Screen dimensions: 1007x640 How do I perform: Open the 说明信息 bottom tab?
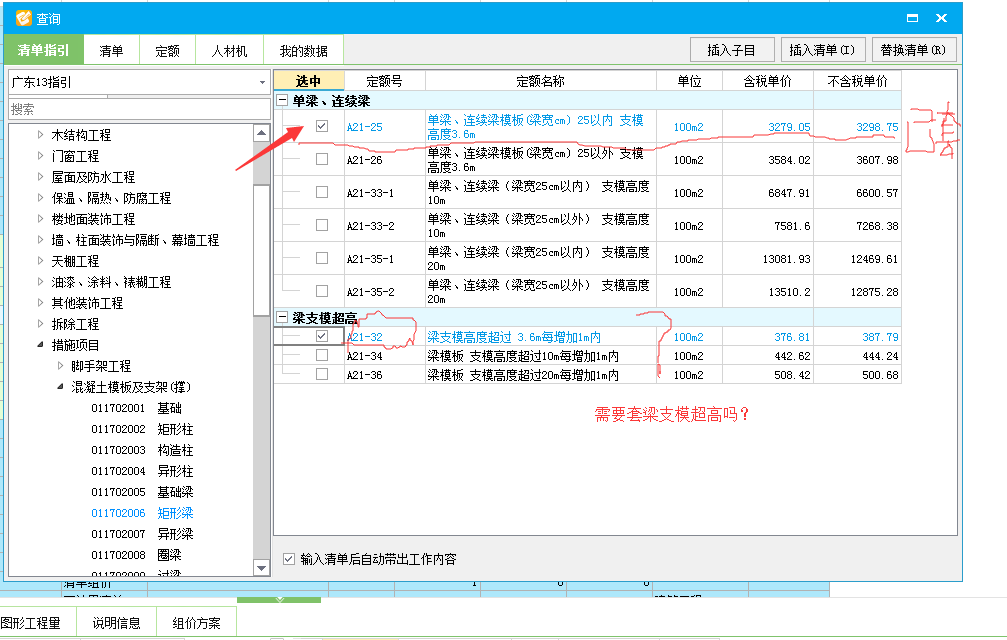[x=116, y=623]
